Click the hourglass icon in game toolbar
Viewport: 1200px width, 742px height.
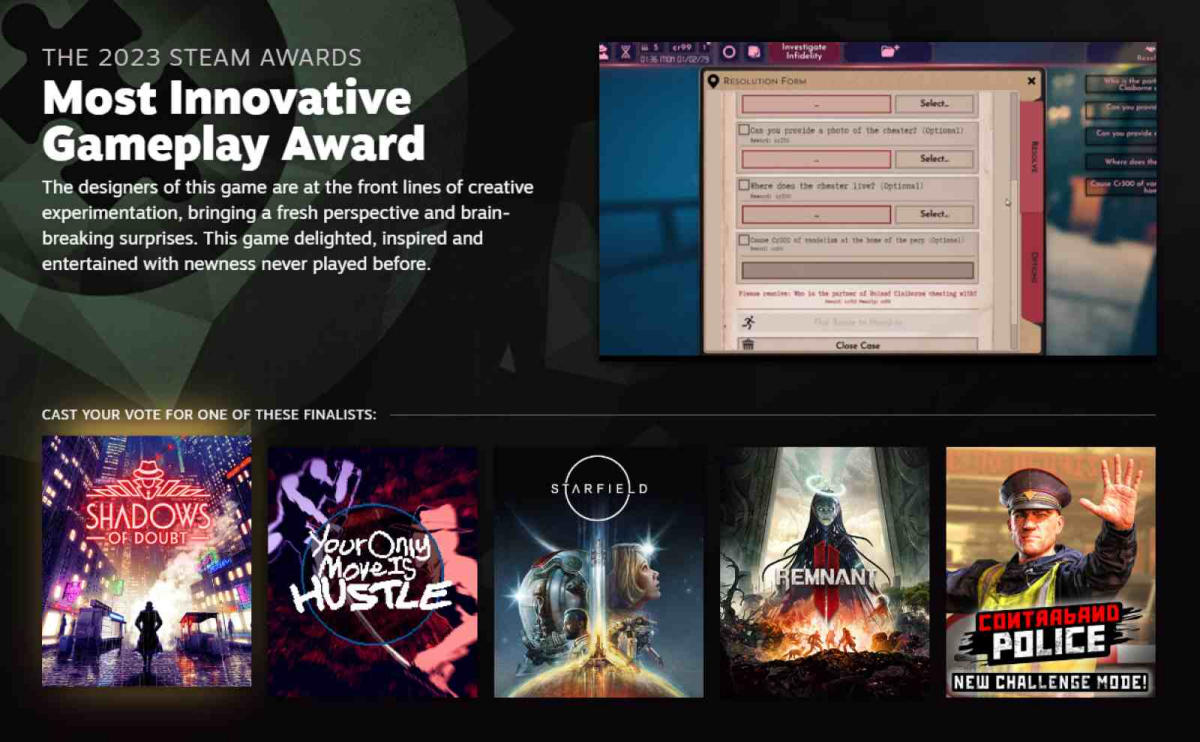(626, 51)
